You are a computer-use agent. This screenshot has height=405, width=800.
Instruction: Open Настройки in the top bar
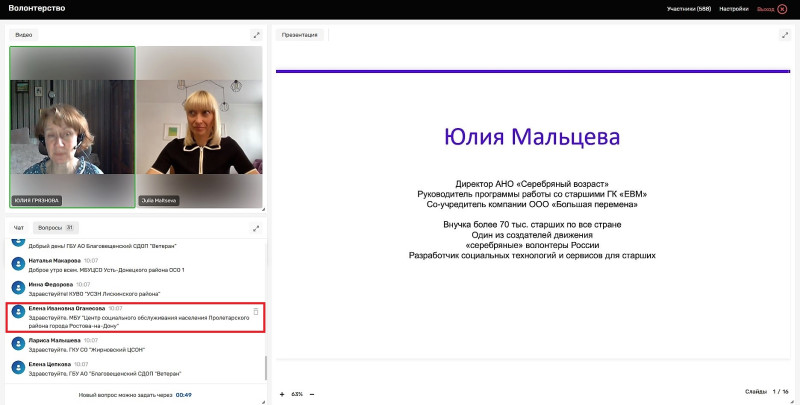coord(734,9)
